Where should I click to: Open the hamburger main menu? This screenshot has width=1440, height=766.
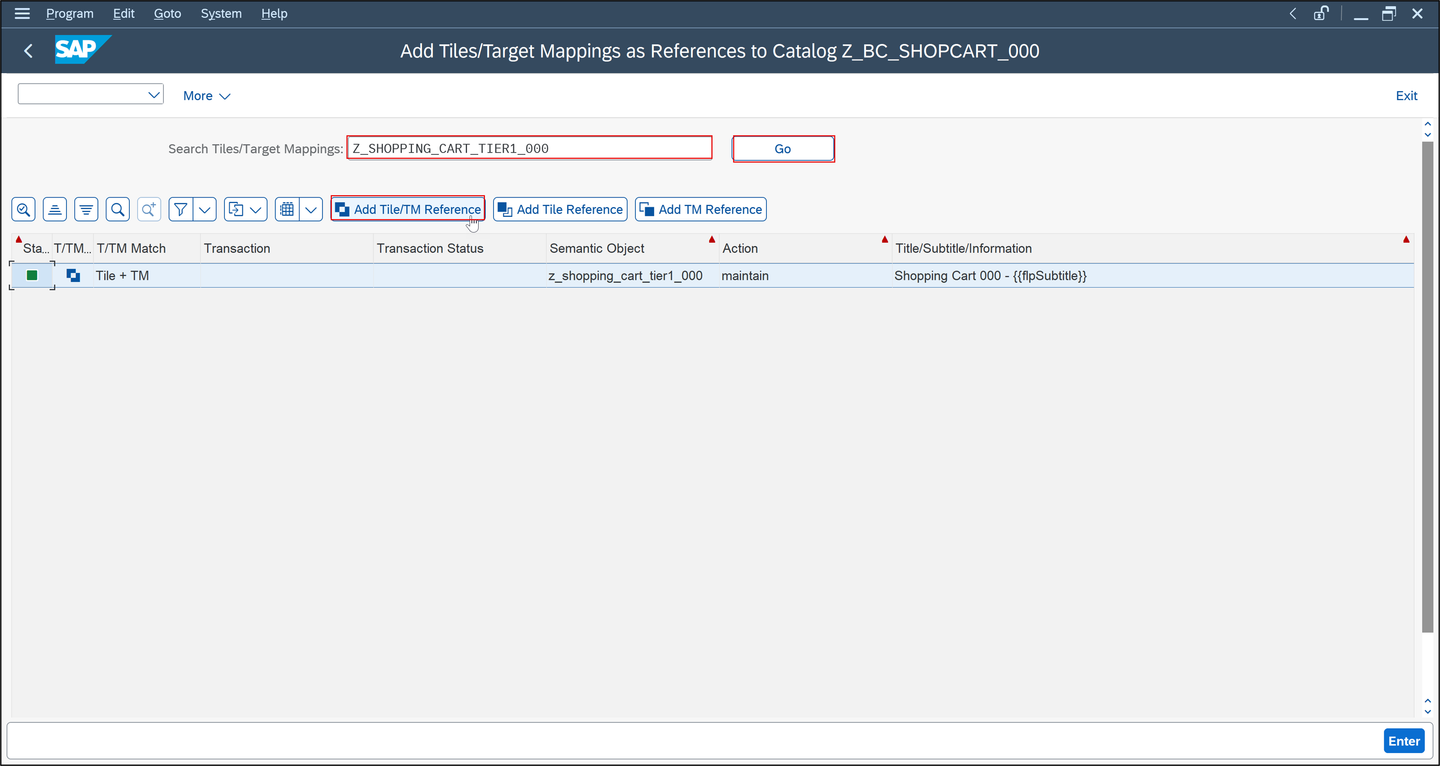[x=22, y=14]
